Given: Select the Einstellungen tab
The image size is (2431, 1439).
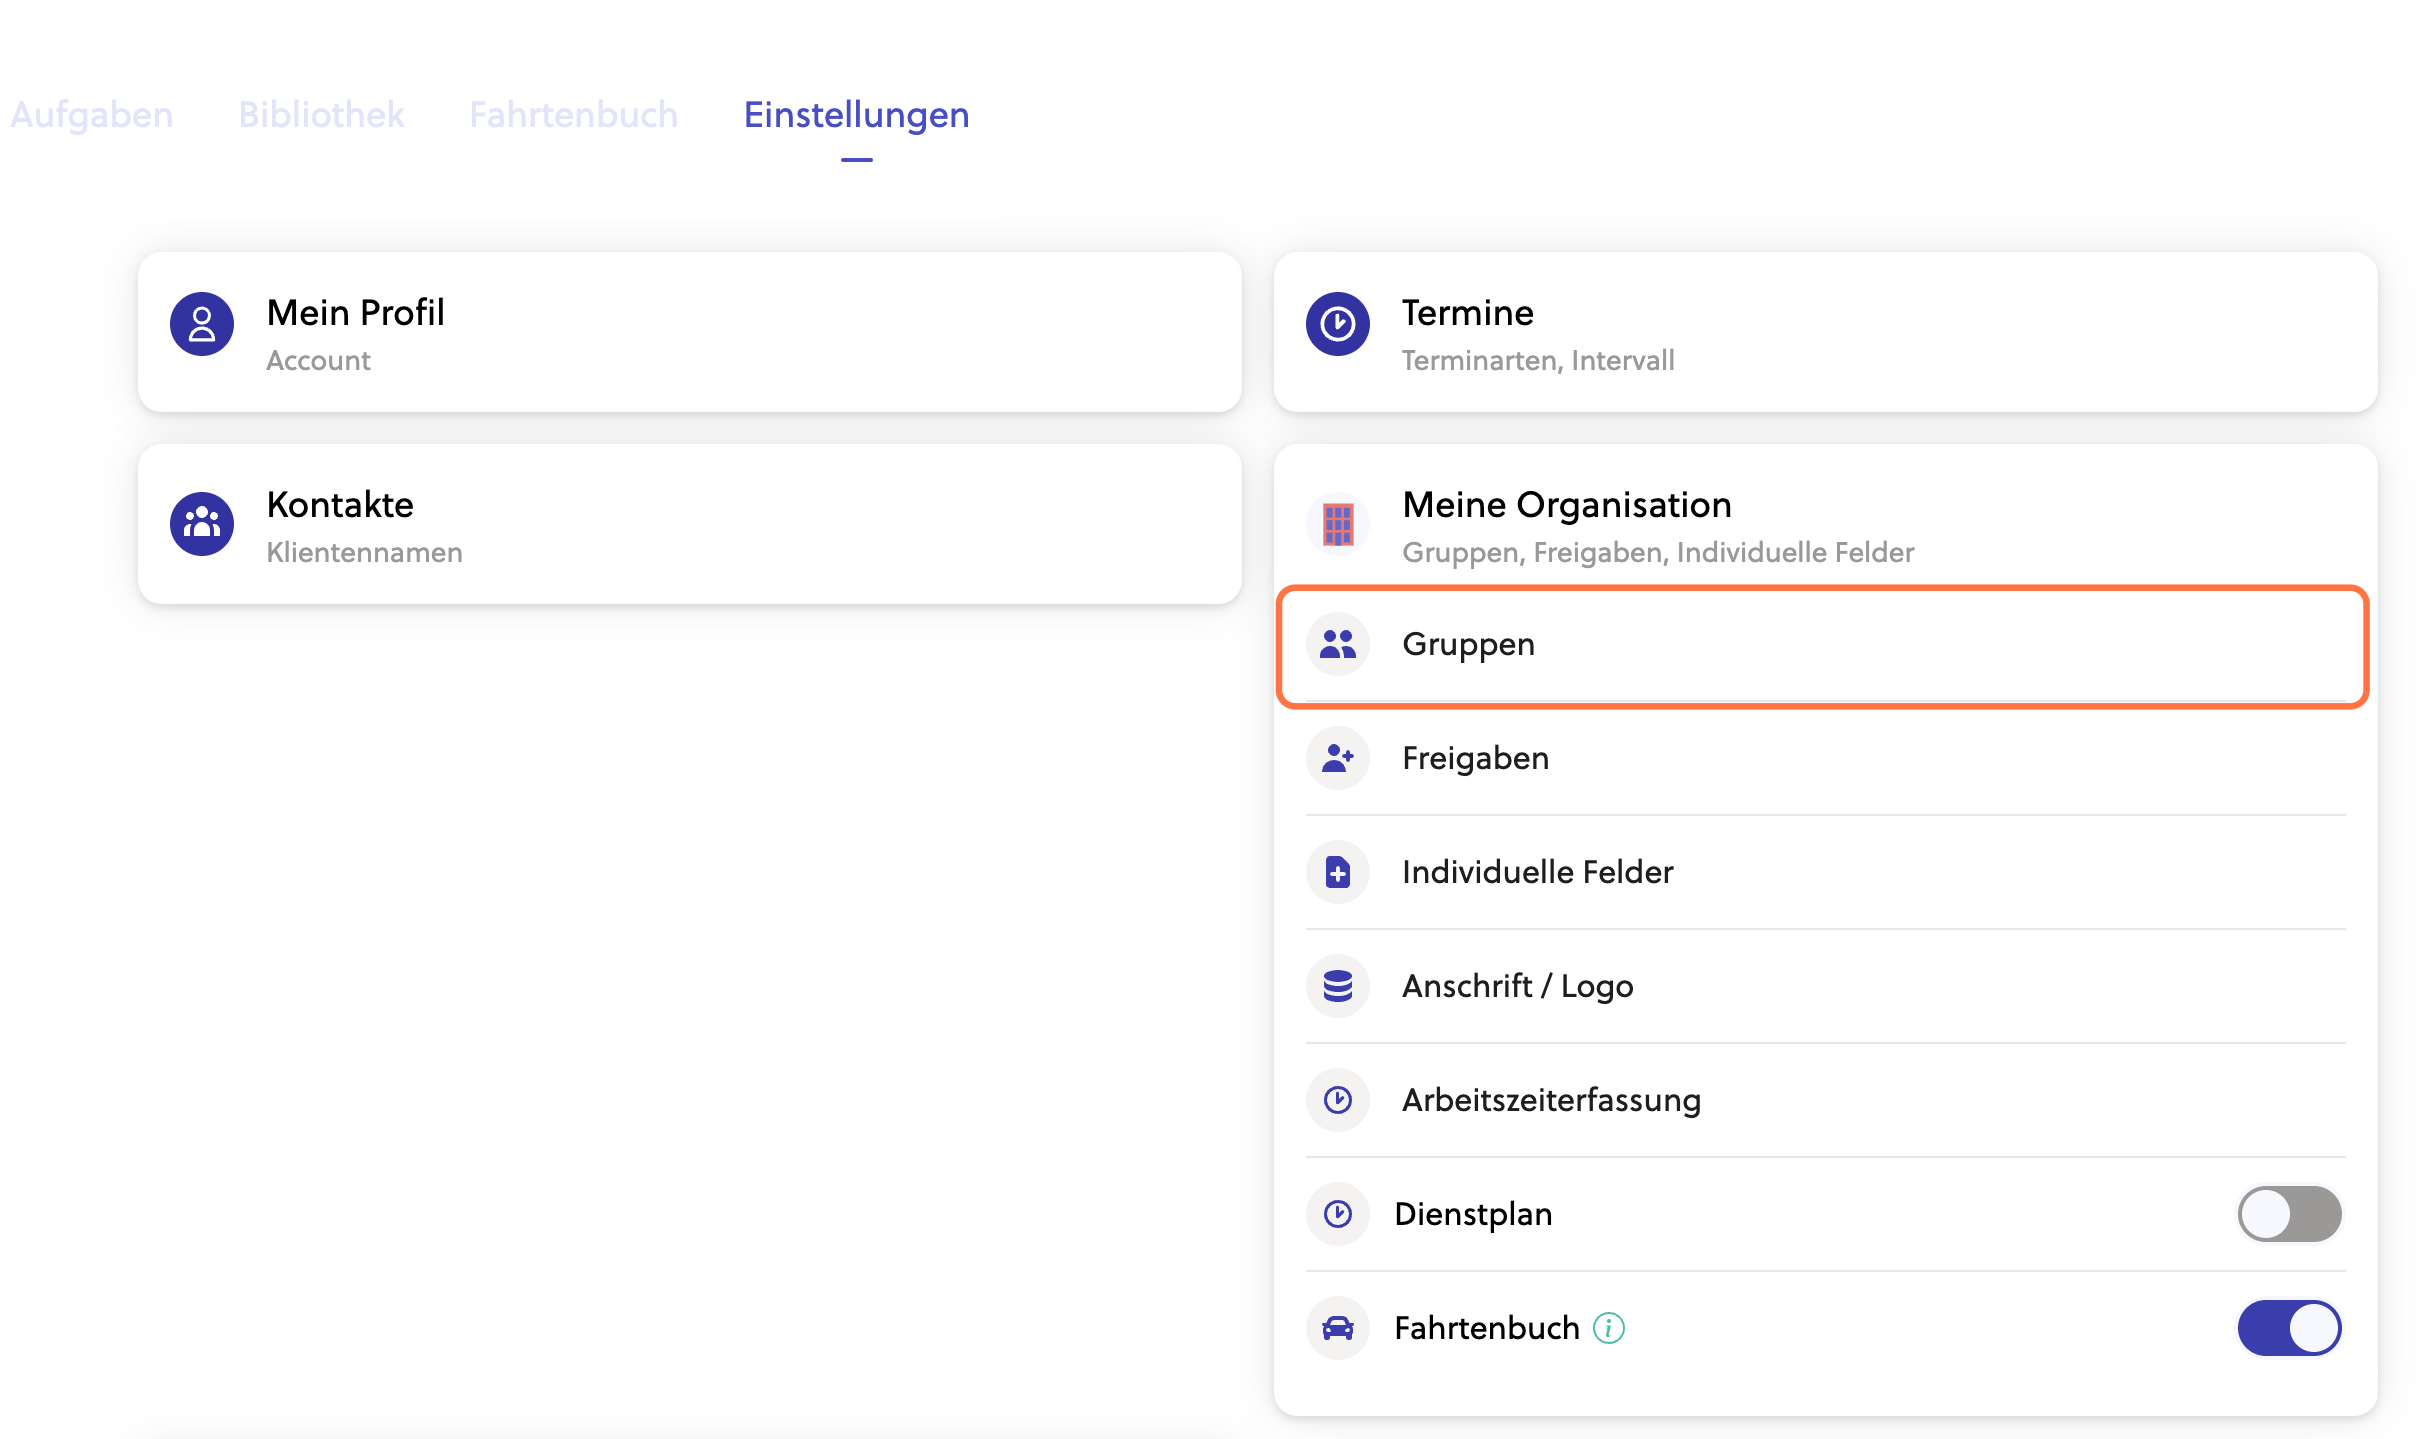Looking at the screenshot, I should (x=857, y=115).
